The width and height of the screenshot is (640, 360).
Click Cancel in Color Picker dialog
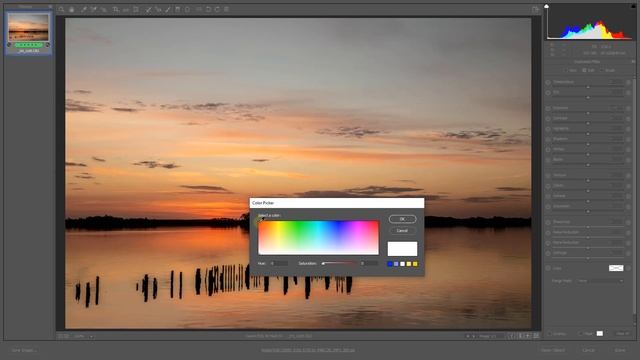click(x=402, y=231)
